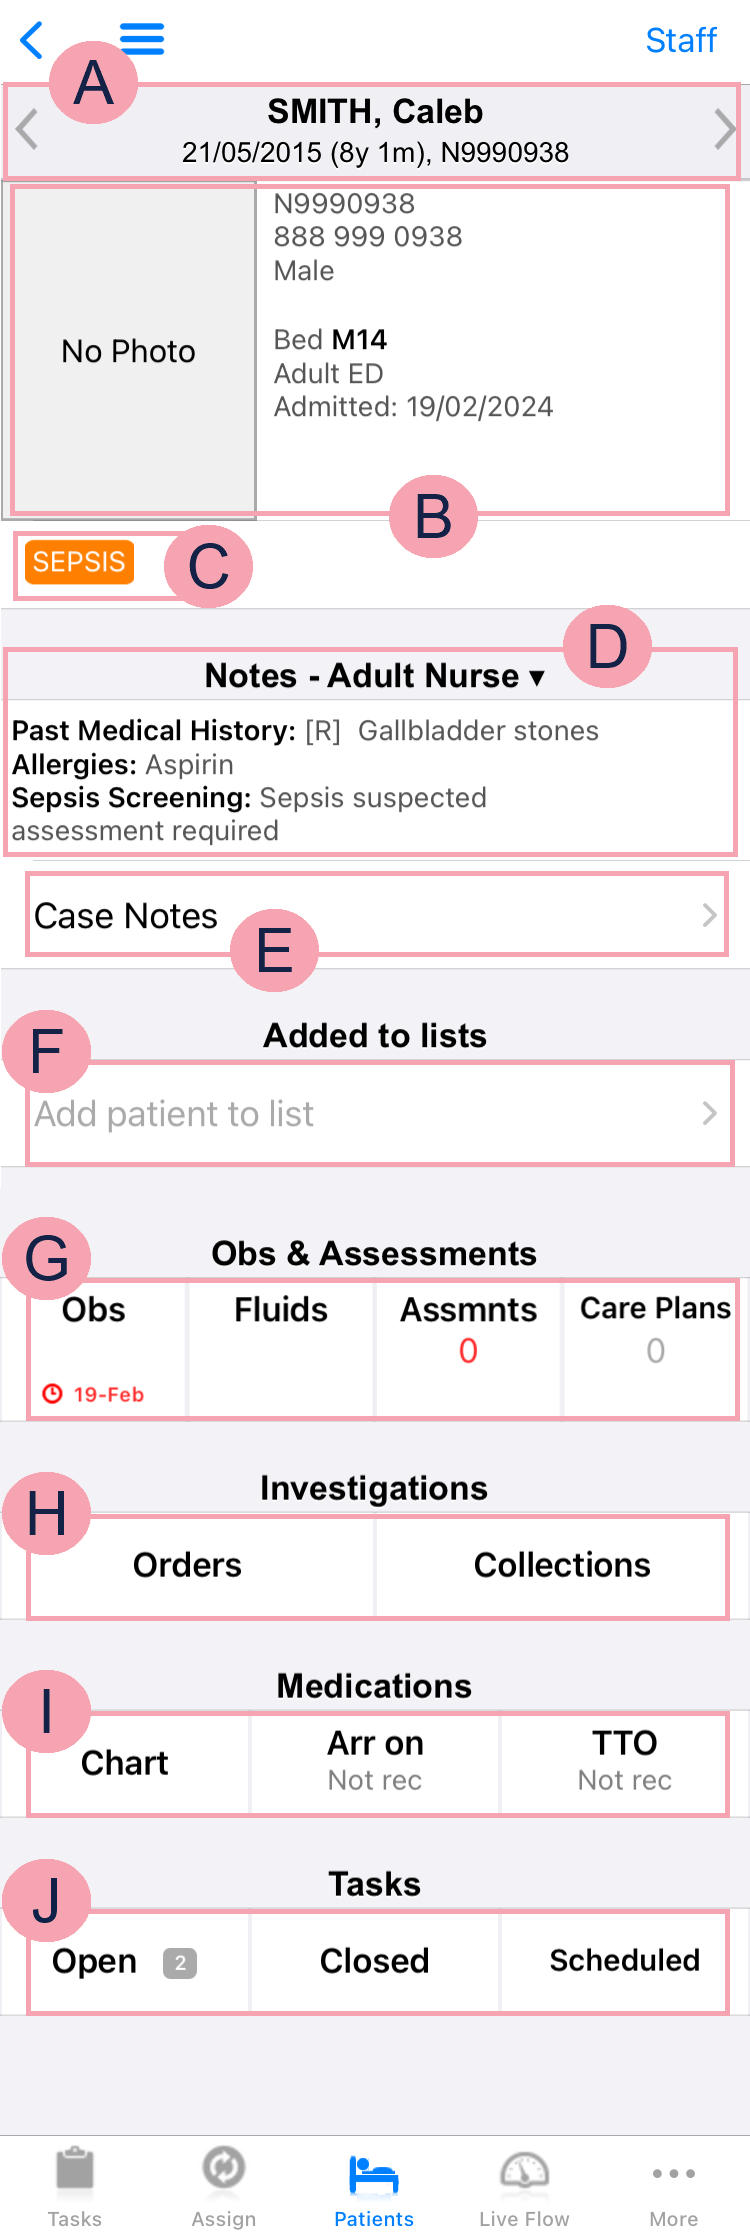750x2234 pixels.
Task: Open Orders under Investigations
Action: click(188, 1565)
